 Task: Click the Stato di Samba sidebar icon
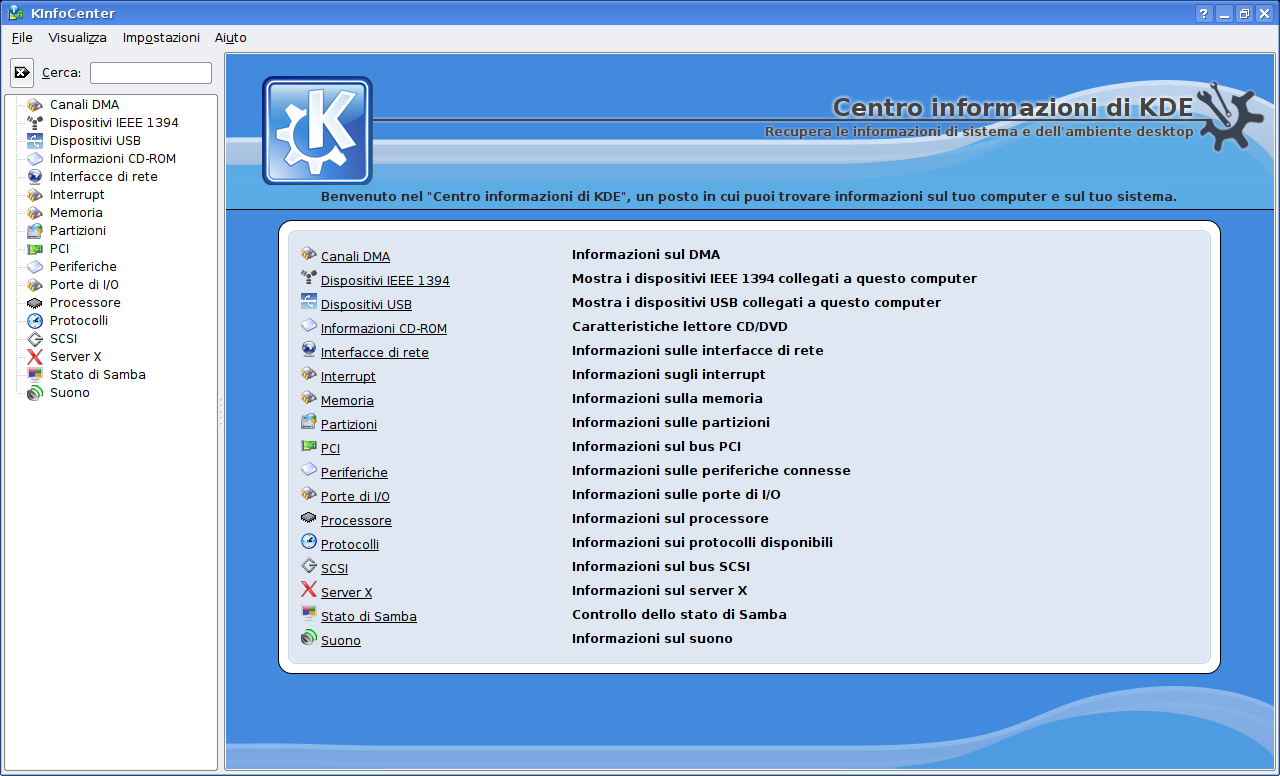click(35, 375)
